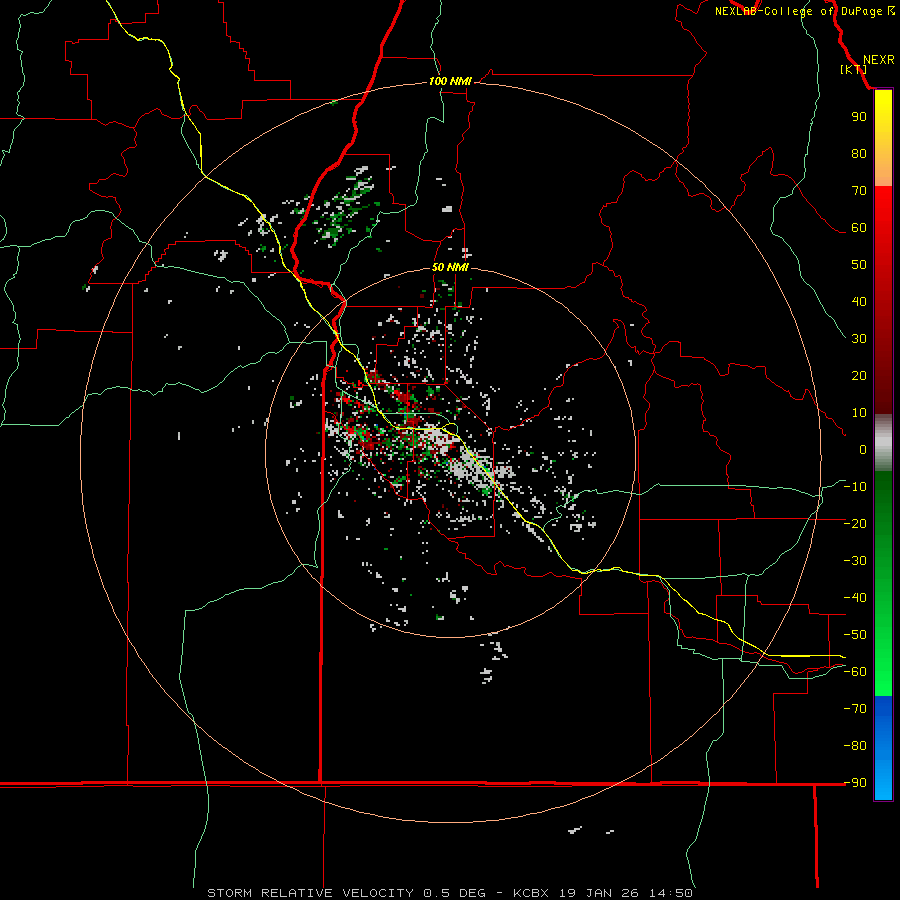Click the -80 value on the velocity scale
Screen dimensions: 900x900
coord(855,746)
